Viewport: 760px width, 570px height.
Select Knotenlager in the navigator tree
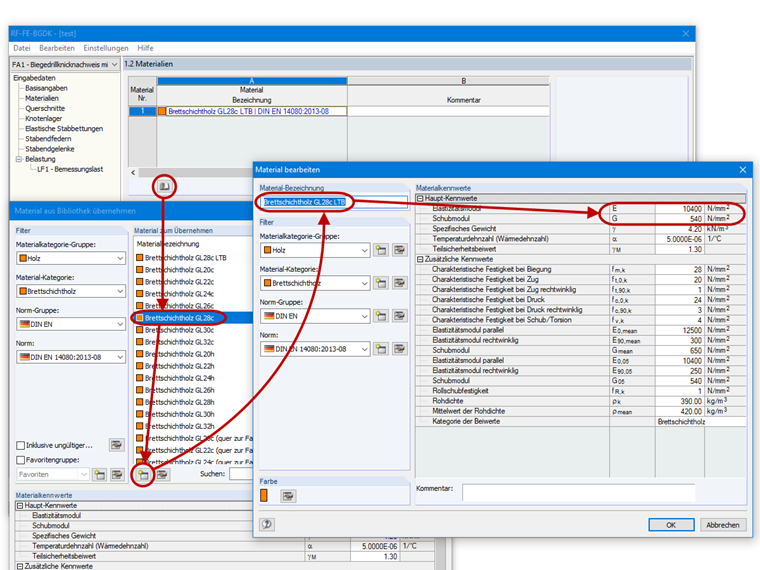click(44, 119)
